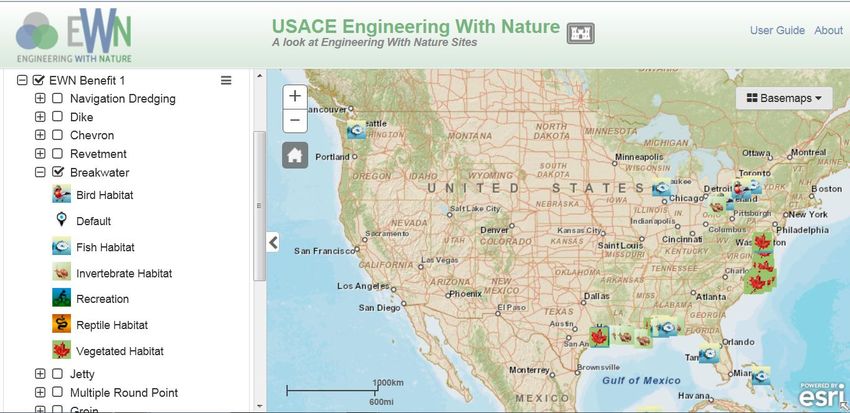
Task: Click the castle icon beside the title
Action: 581,34
